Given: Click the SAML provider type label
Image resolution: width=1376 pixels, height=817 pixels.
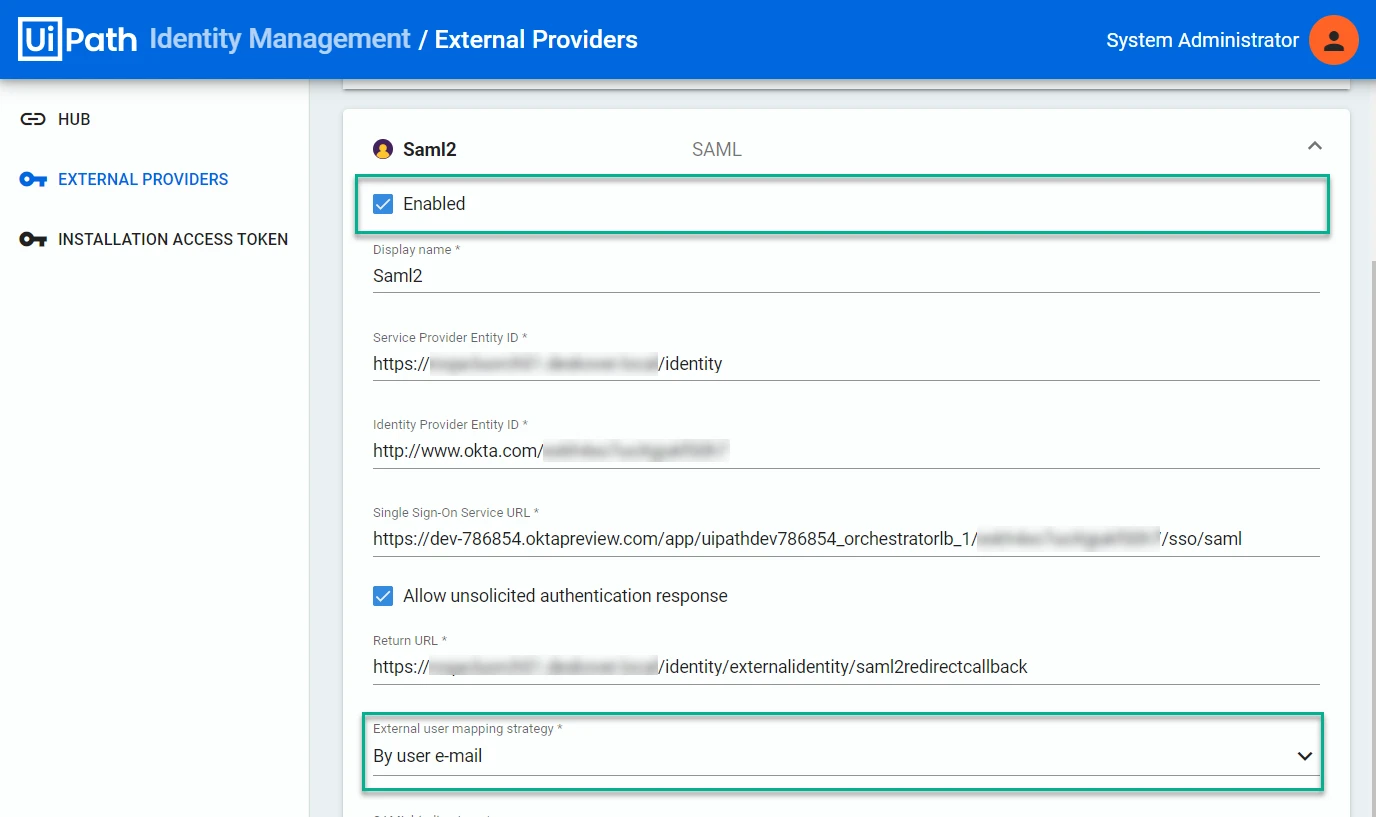Looking at the screenshot, I should [717, 150].
